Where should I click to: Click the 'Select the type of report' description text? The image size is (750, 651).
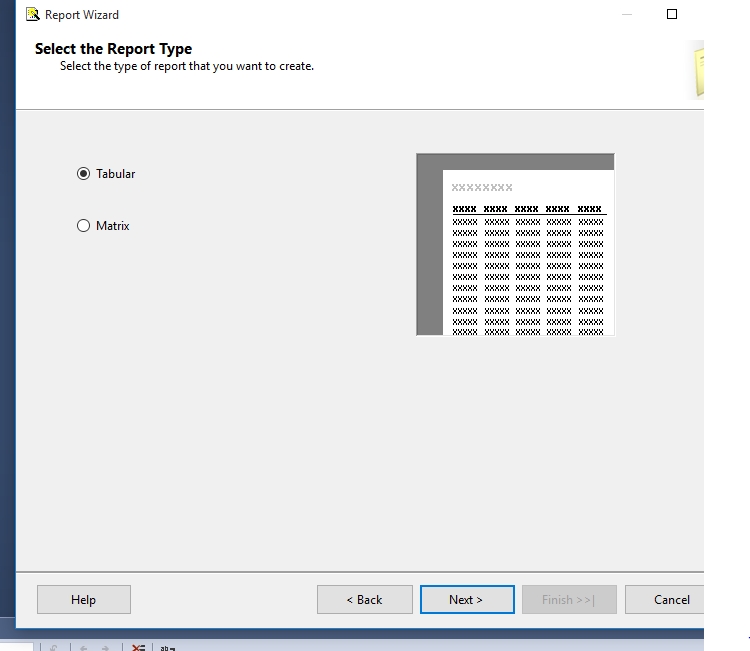coord(186,67)
